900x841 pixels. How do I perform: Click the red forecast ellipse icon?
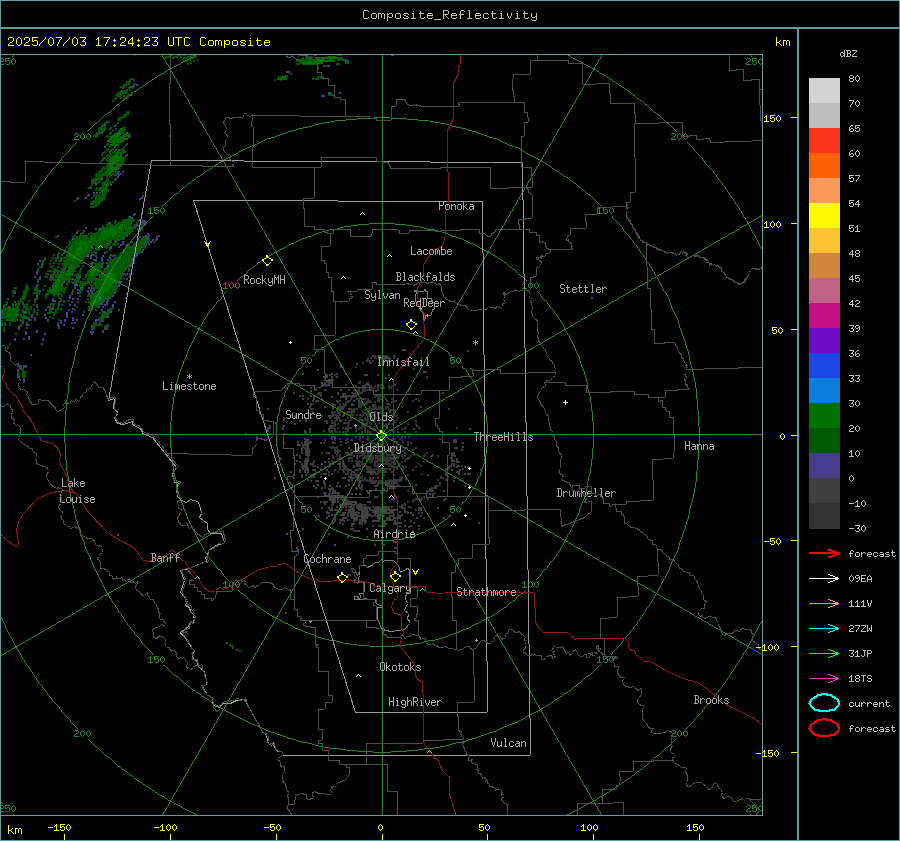824,728
